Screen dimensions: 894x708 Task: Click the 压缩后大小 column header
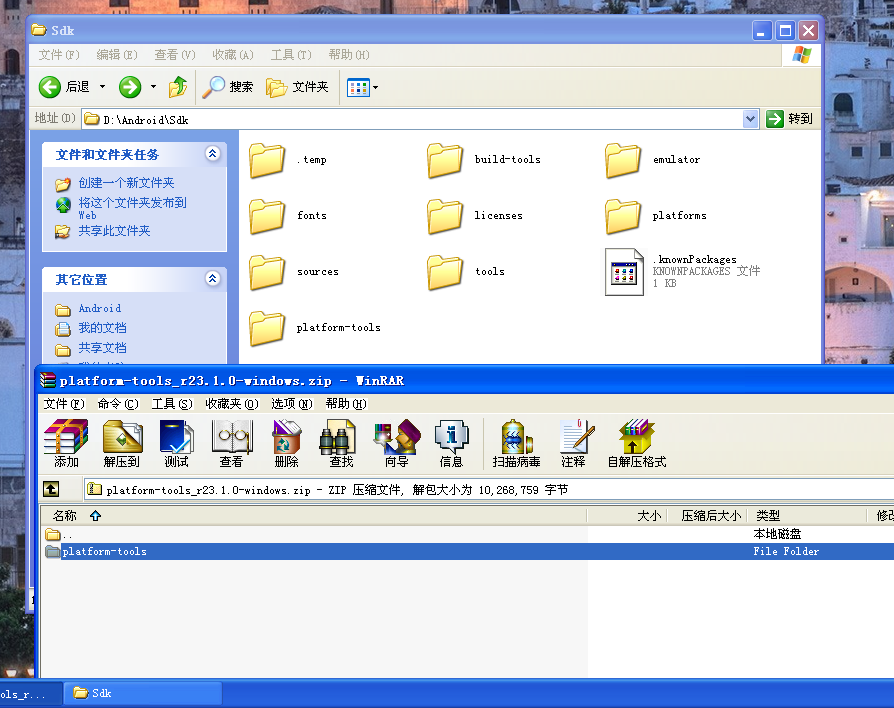point(707,516)
